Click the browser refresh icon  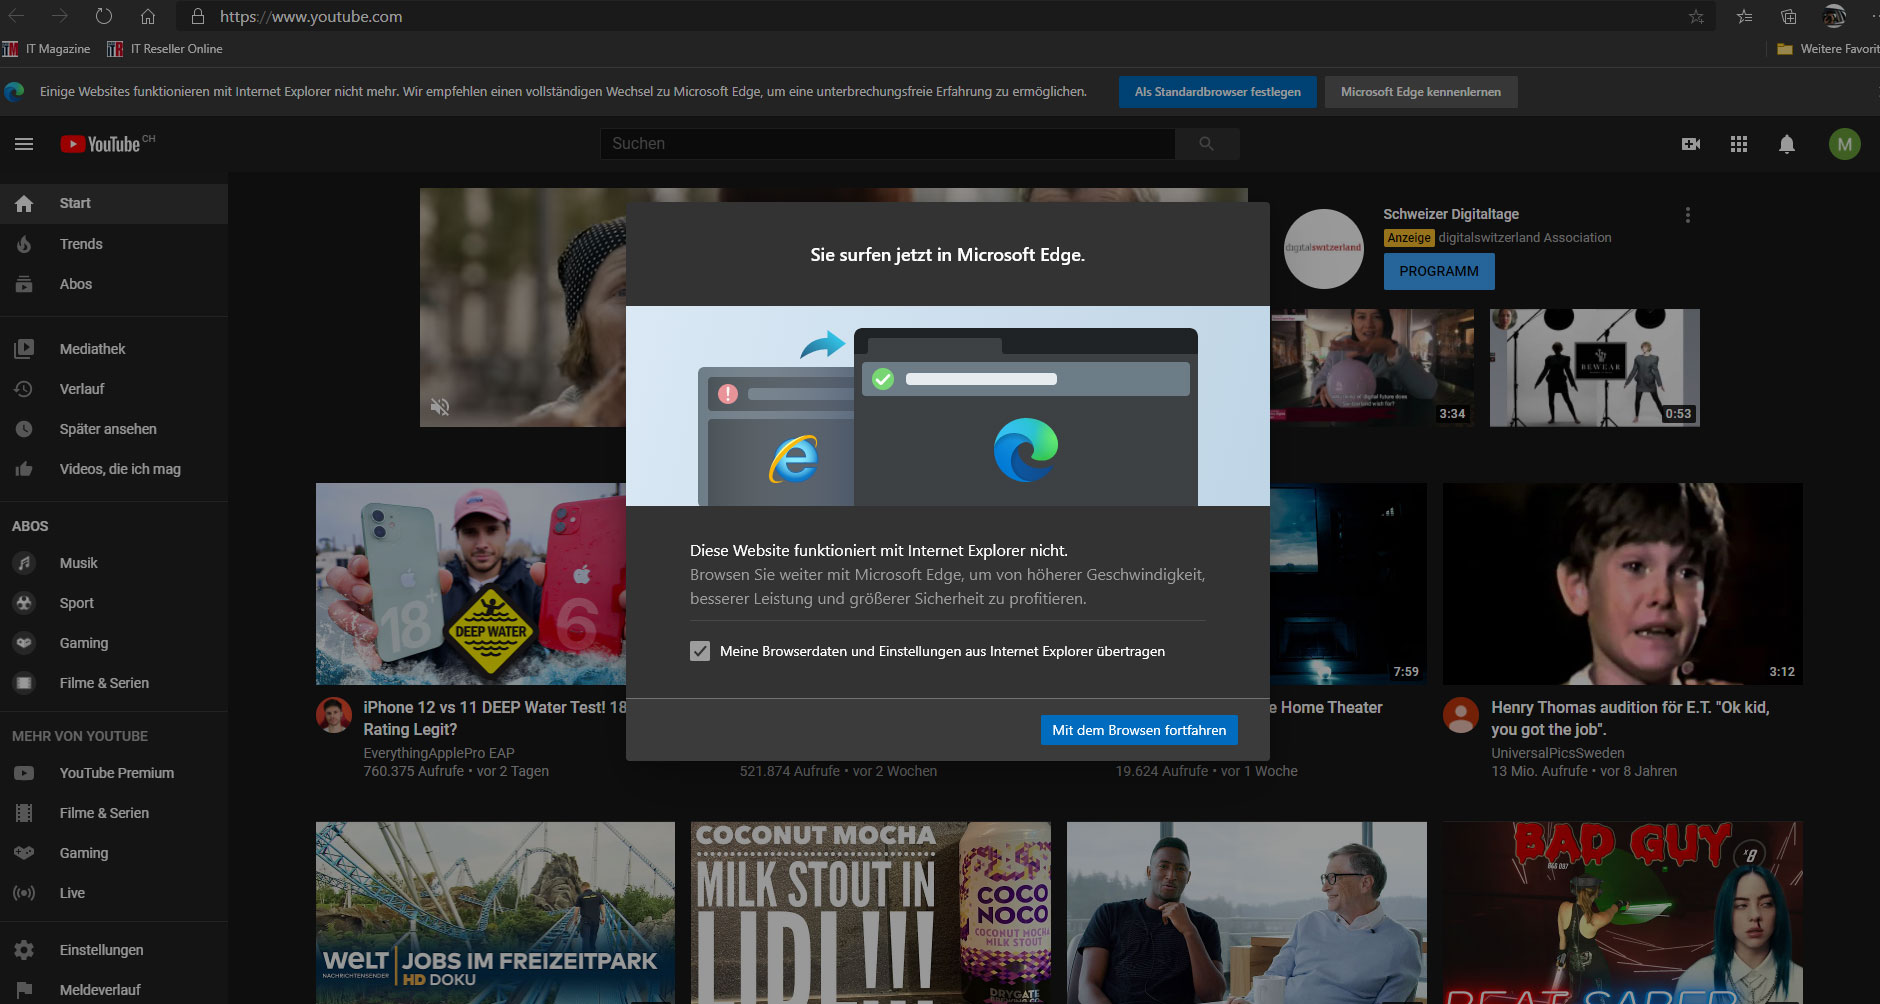point(104,16)
